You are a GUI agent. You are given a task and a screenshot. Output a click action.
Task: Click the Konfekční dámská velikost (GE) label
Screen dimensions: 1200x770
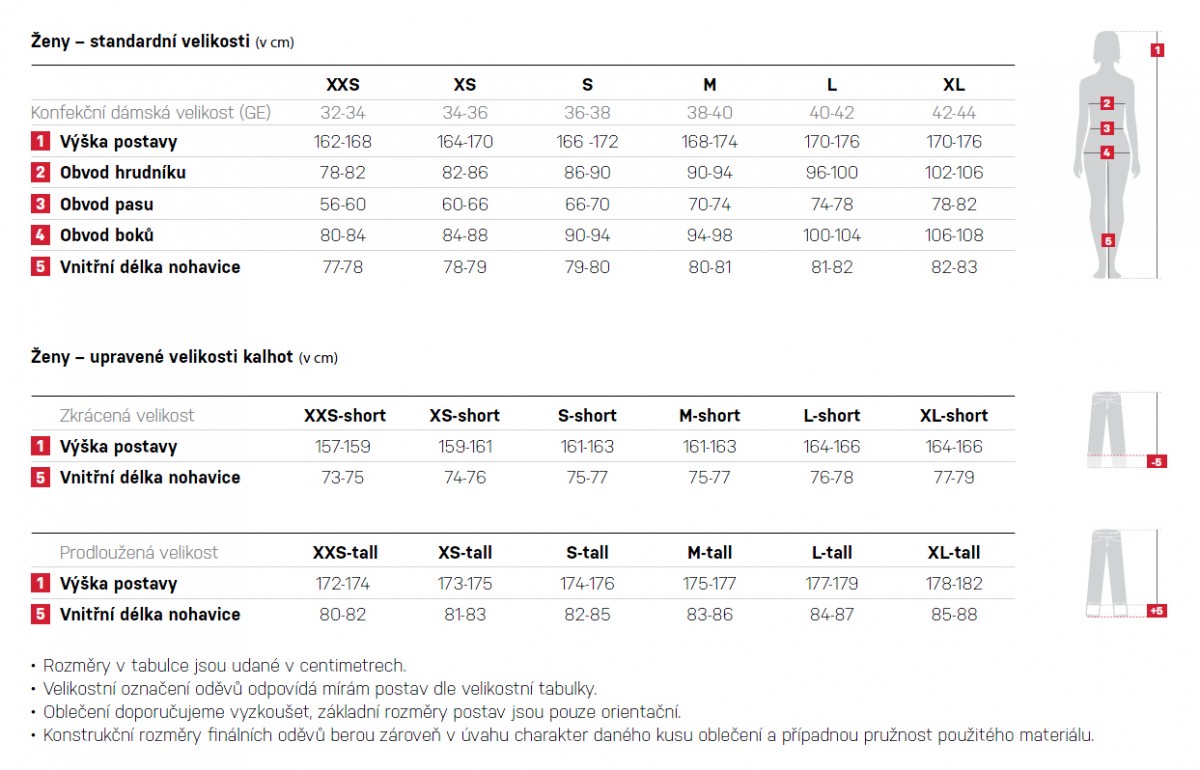[x=151, y=113]
